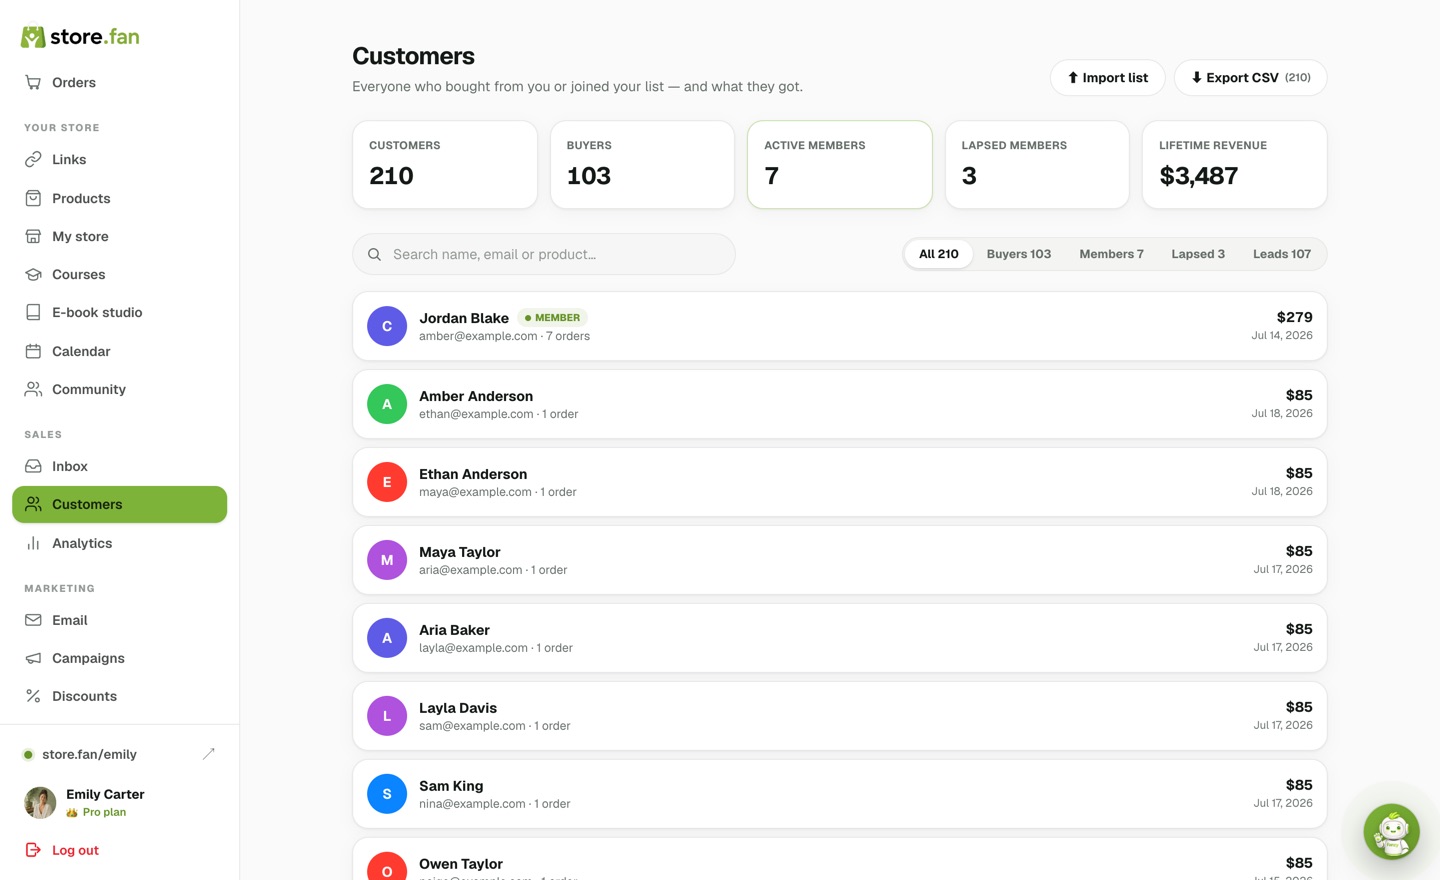Open the Buyers 103 stat card
The width and height of the screenshot is (1440, 880).
[642, 165]
